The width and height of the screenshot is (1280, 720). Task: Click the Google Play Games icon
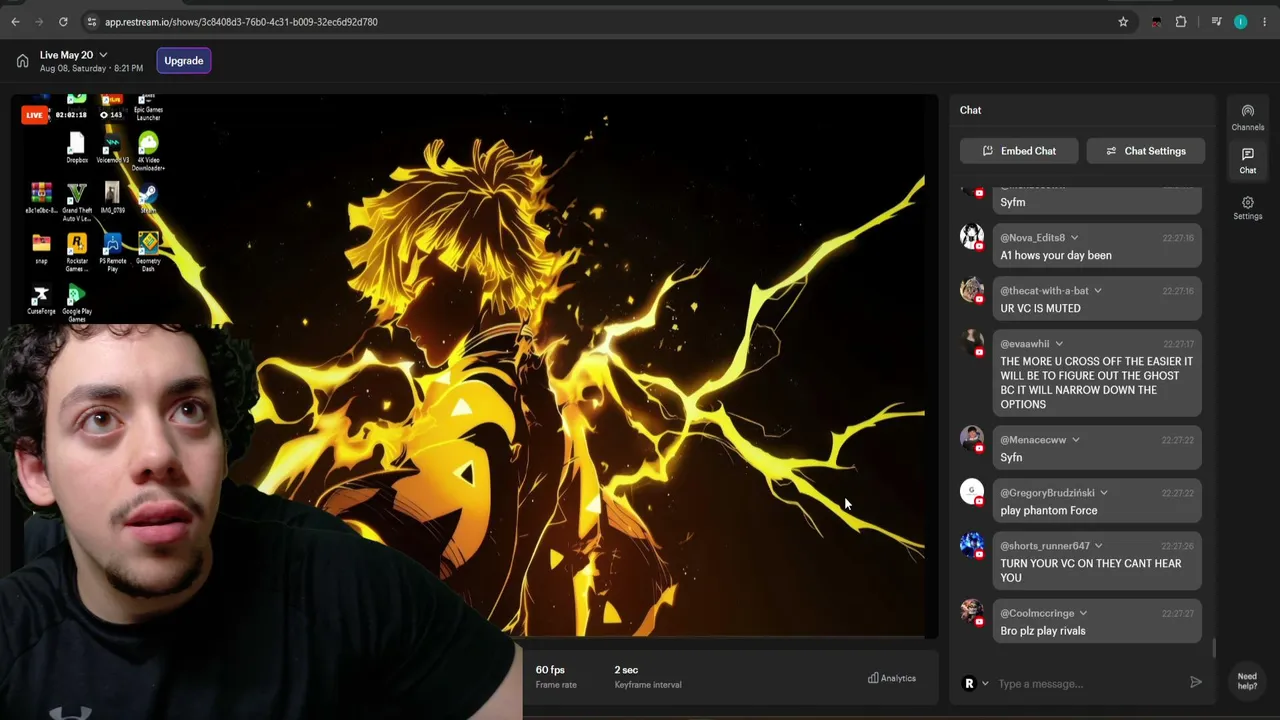[77, 303]
